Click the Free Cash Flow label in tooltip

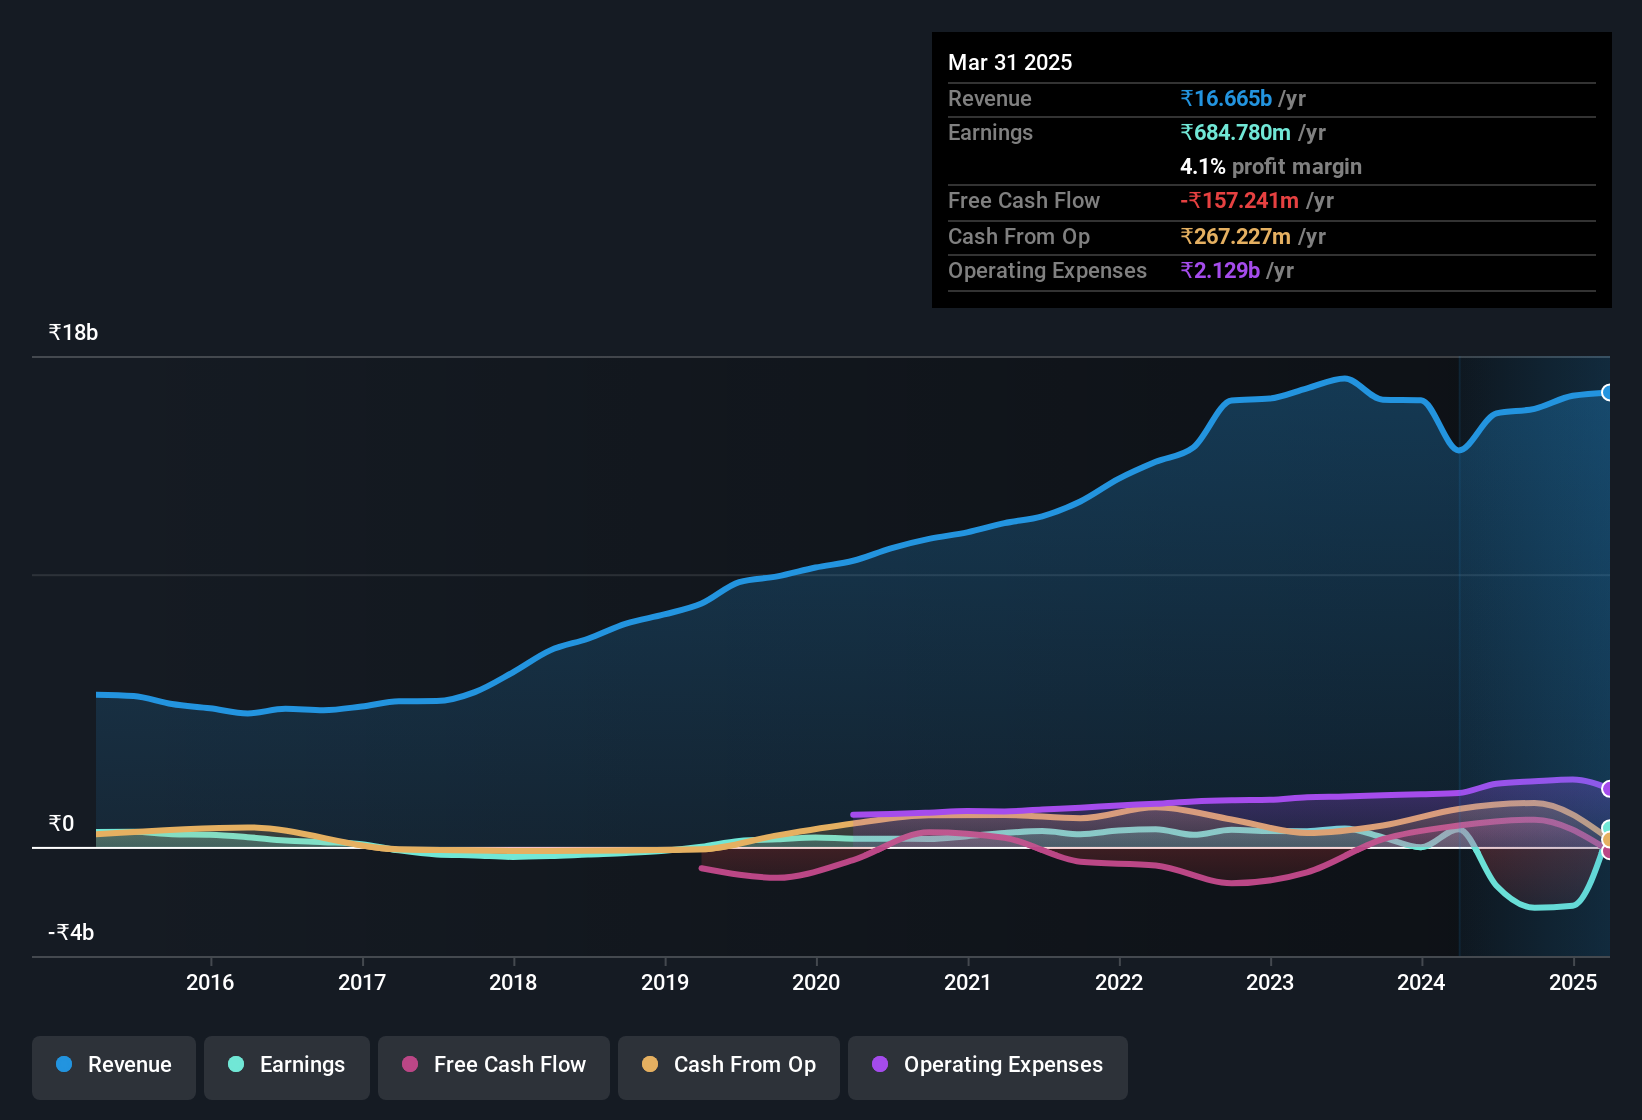[x=1024, y=200]
